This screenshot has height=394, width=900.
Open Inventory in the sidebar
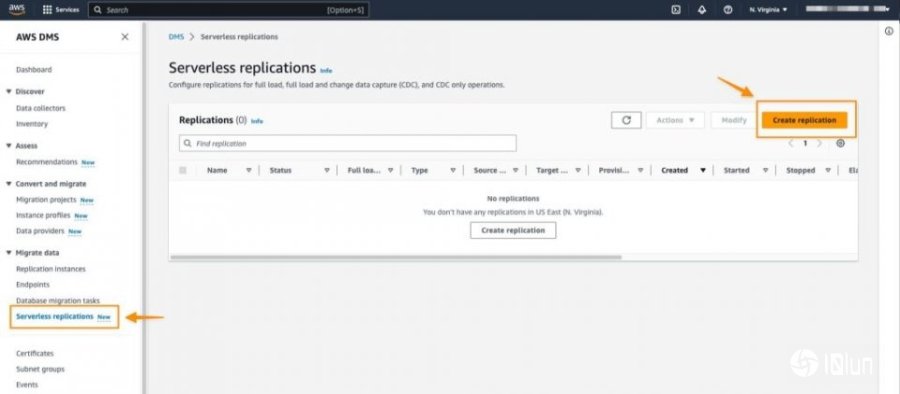pyautogui.click(x=32, y=124)
